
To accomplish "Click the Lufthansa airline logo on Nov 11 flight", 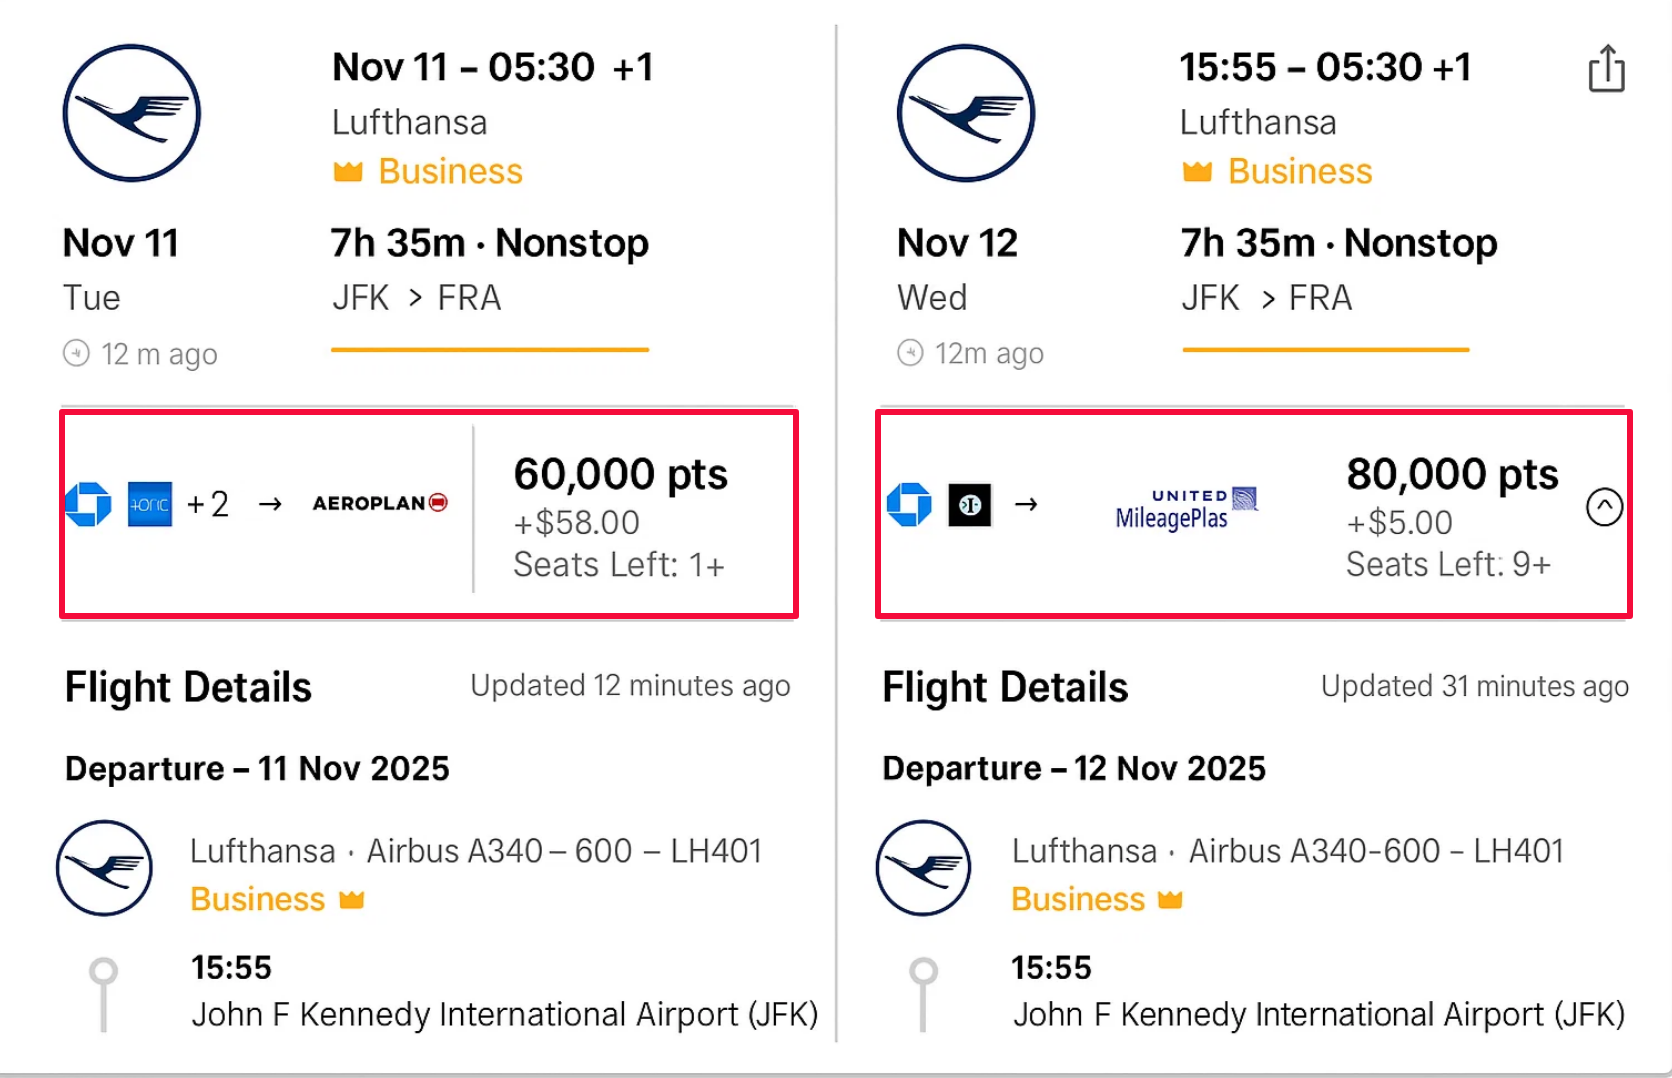I will 131,113.
